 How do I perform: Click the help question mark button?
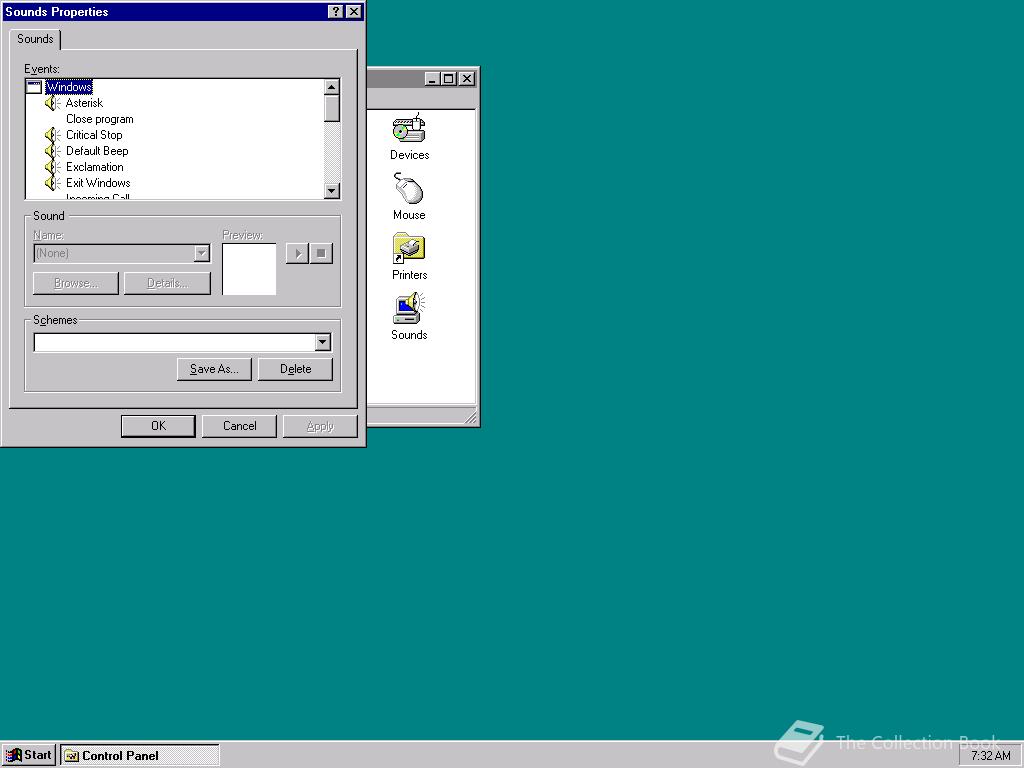335,12
